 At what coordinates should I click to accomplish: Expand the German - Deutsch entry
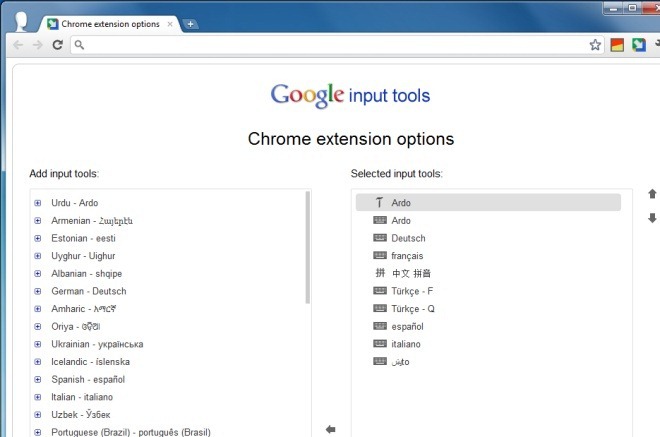38,291
